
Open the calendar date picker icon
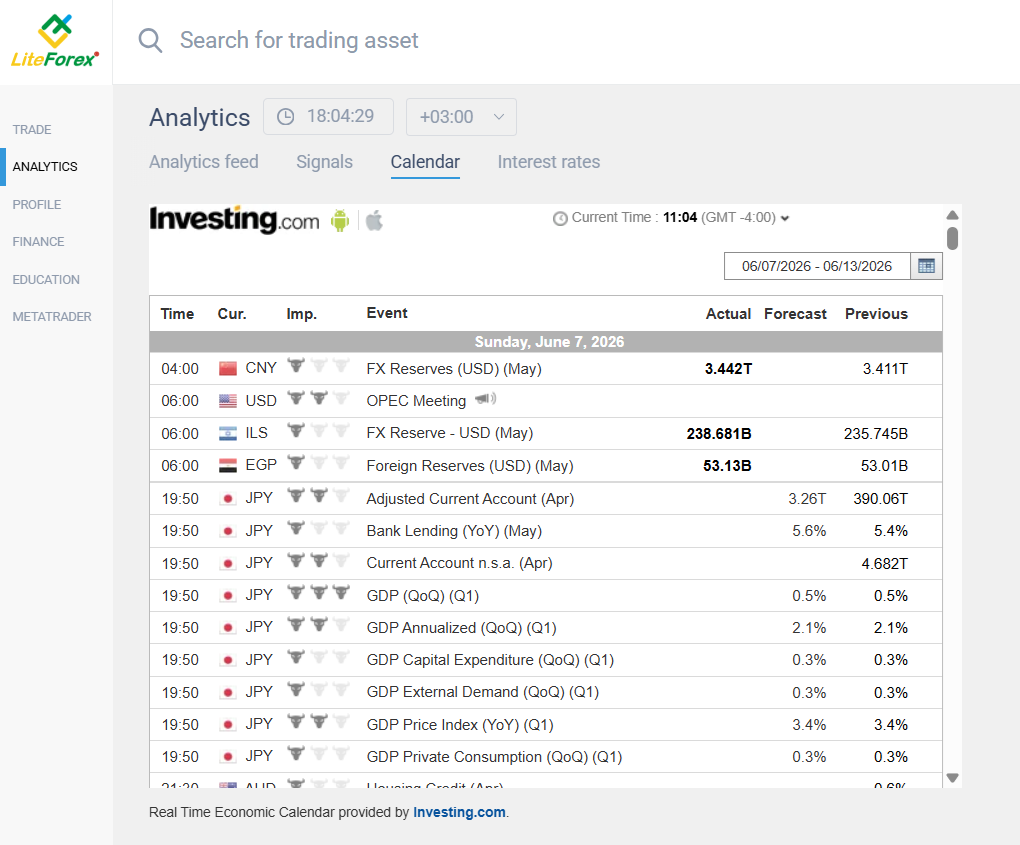[926, 266]
